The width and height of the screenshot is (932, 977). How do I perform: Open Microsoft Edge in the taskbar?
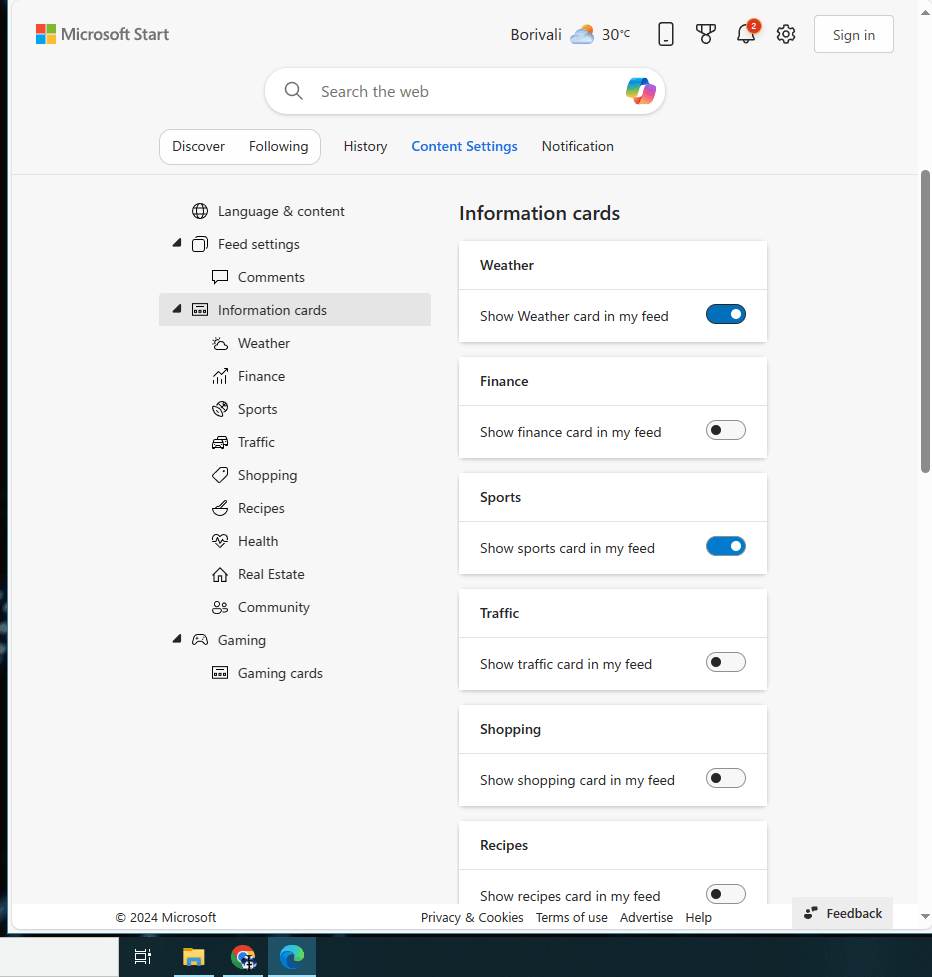tap(292, 956)
